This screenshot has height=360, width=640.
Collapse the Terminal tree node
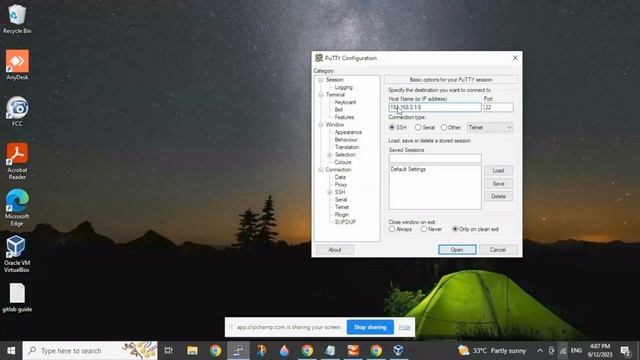(x=321, y=95)
